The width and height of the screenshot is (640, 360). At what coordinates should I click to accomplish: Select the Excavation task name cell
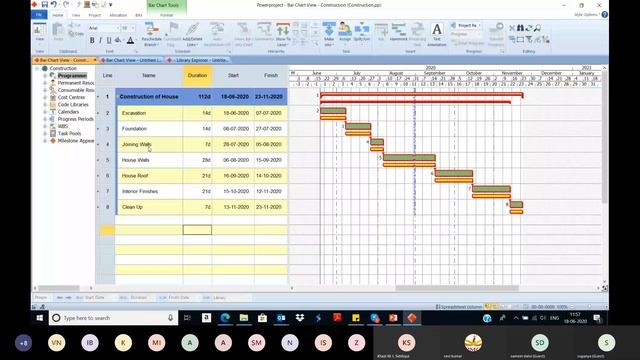pos(150,113)
